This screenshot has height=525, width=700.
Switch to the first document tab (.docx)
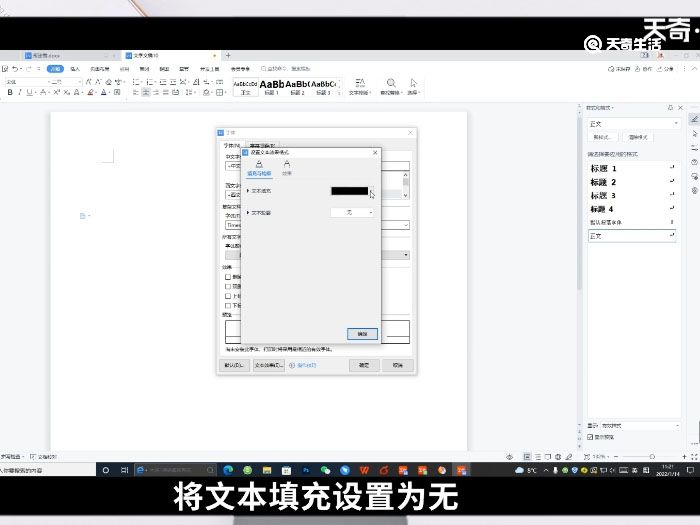point(67,56)
